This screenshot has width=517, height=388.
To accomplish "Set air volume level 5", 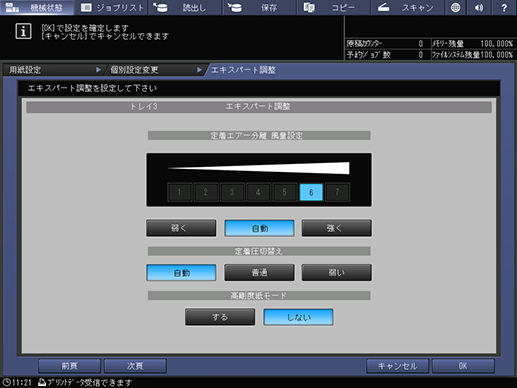I will click(x=284, y=192).
